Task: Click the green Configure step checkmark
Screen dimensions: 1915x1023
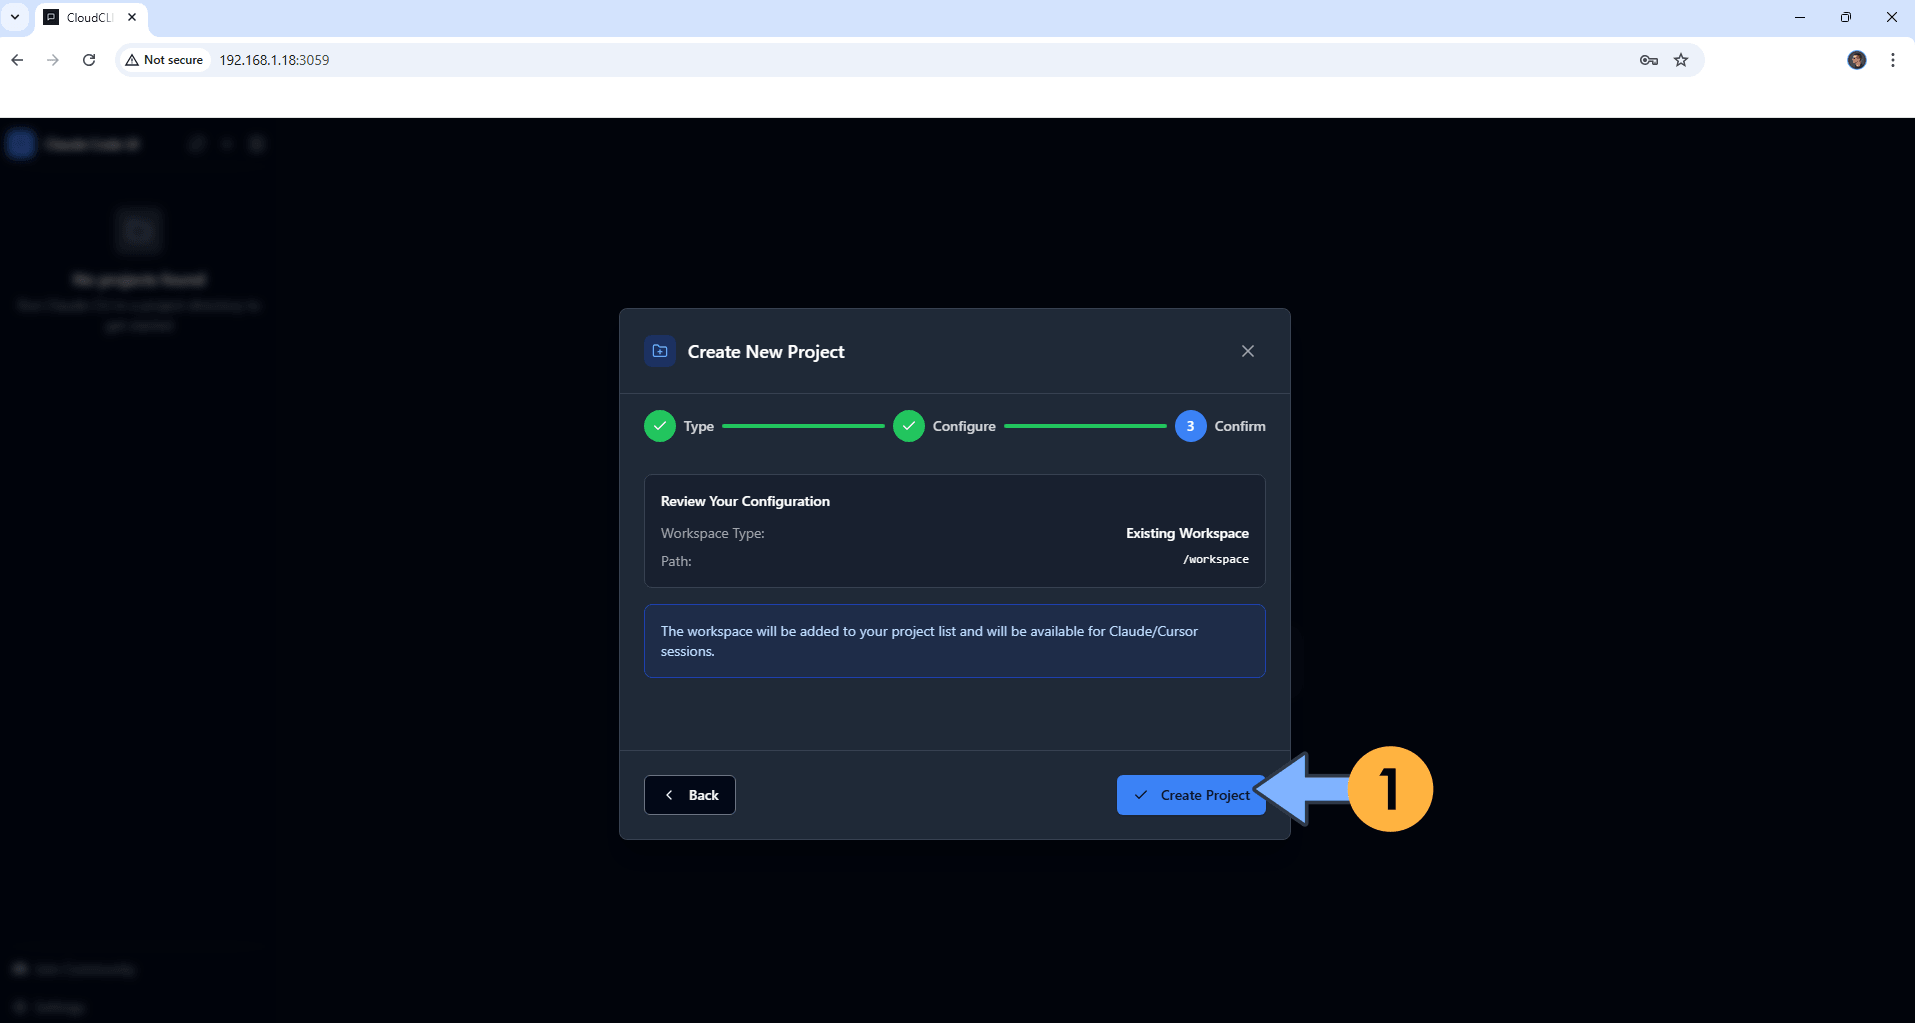Action: click(908, 425)
